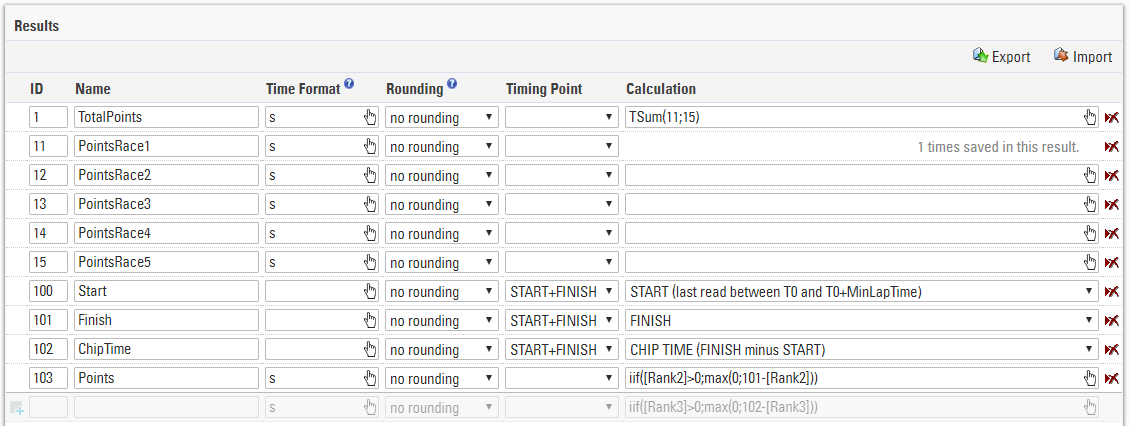Open the Calculation dropdown for ChipTime

click(x=861, y=350)
